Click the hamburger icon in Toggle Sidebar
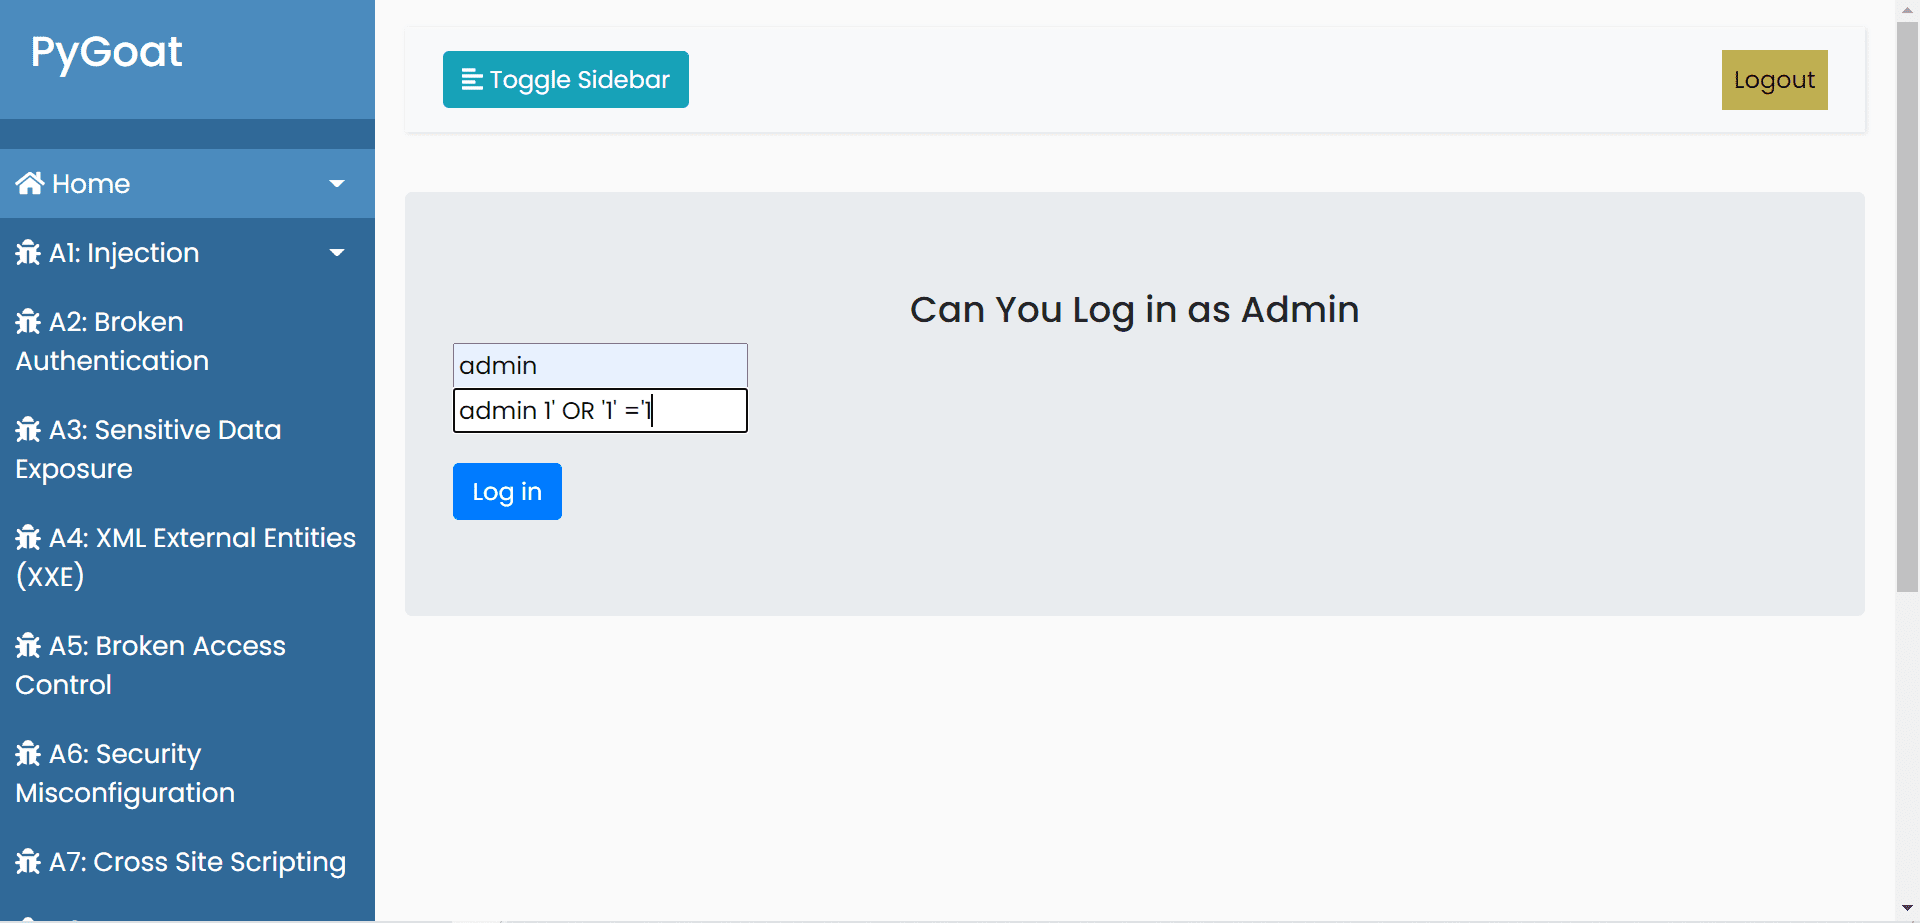Viewport: 1920px width, 923px height. pyautogui.click(x=472, y=79)
